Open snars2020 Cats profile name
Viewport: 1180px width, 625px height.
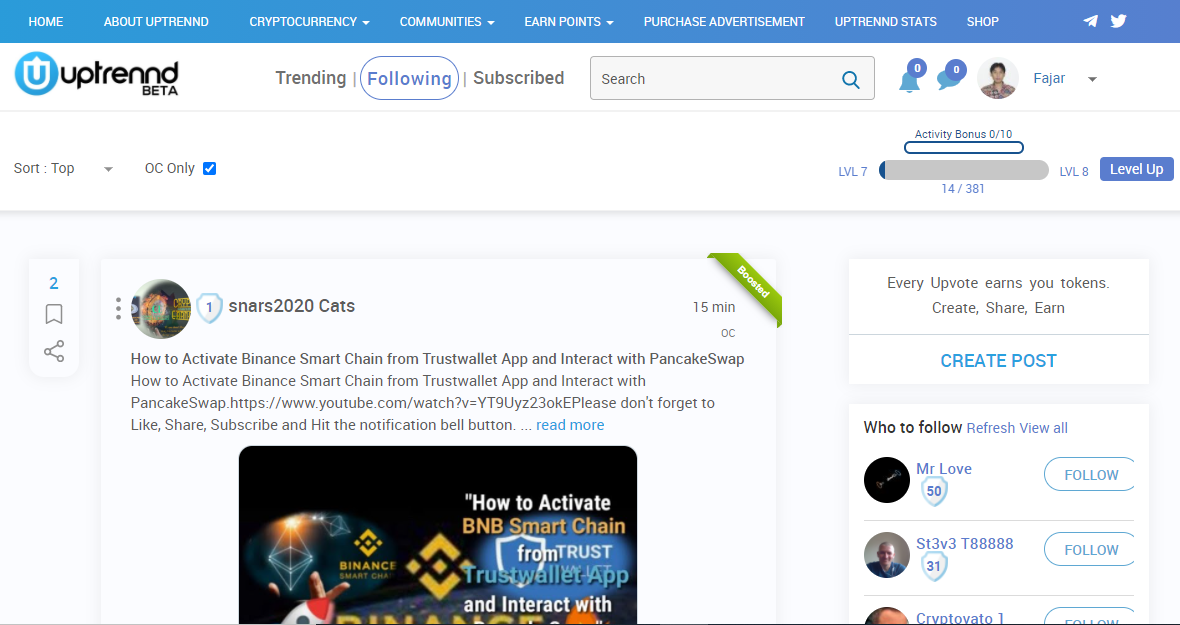291,306
